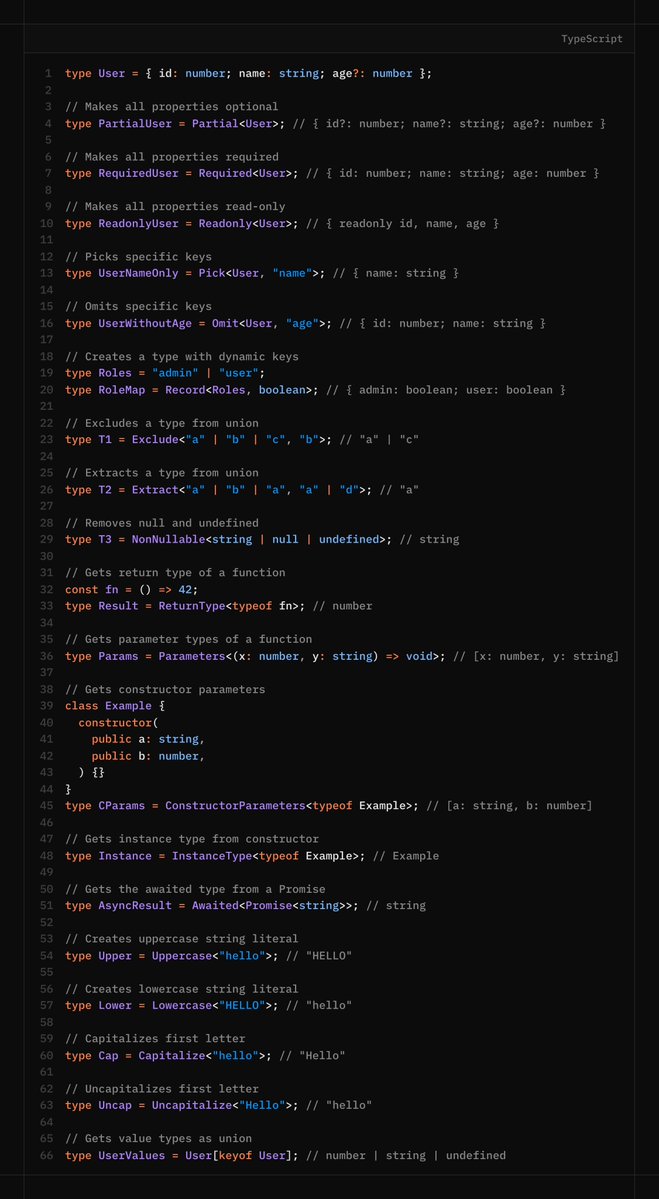659x1199 pixels.
Task: Click line number 29 in the gutter
Action: (47, 539)
